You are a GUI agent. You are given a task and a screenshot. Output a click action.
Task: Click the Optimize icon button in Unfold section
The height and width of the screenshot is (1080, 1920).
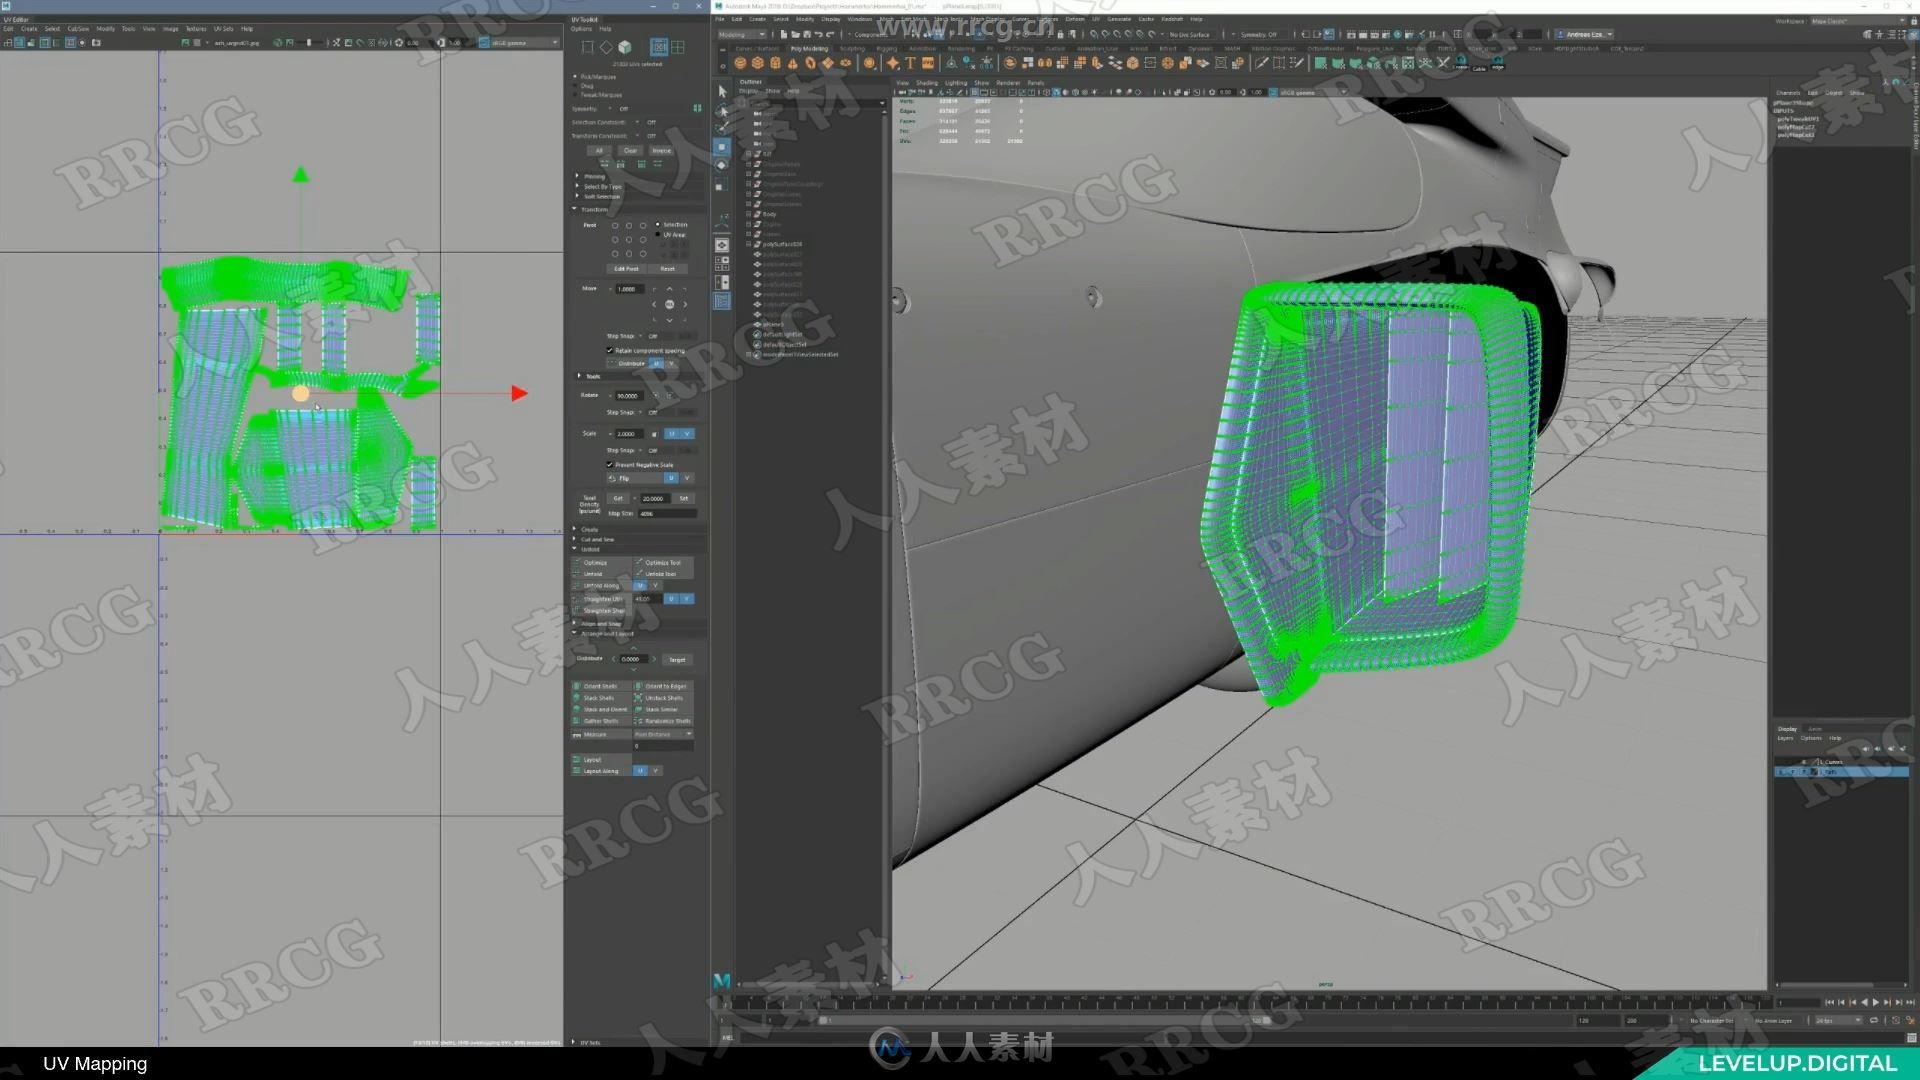coord(601,563)
